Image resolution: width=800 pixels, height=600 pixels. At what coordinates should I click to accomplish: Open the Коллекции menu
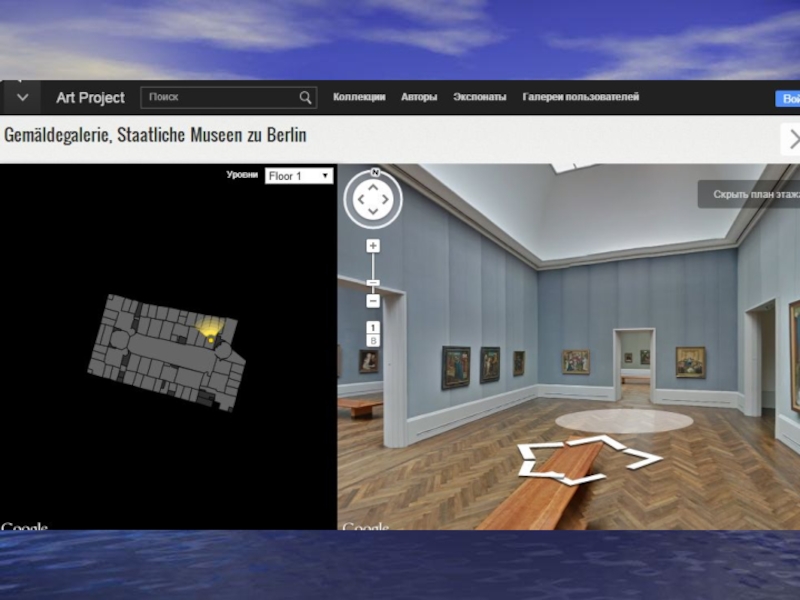[x=359, y=97]
